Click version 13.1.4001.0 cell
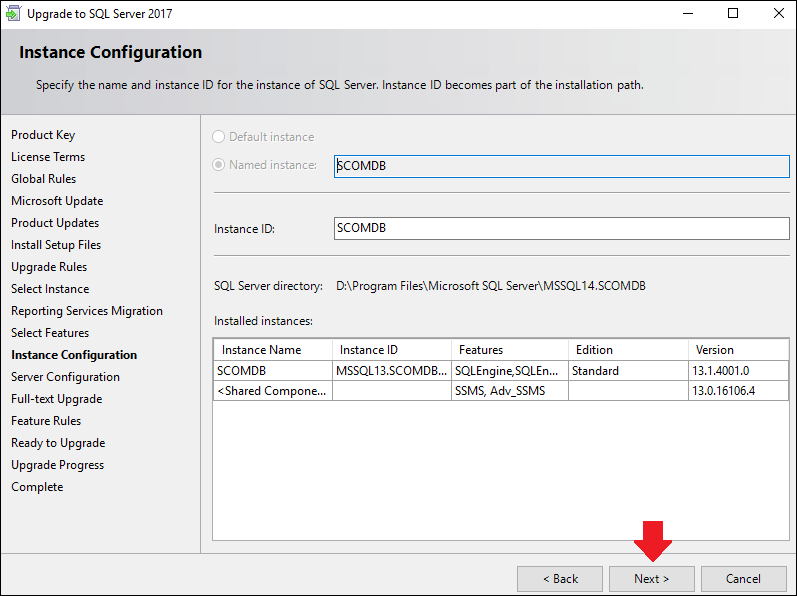This screenshot has height=596, width=797. 739,371
